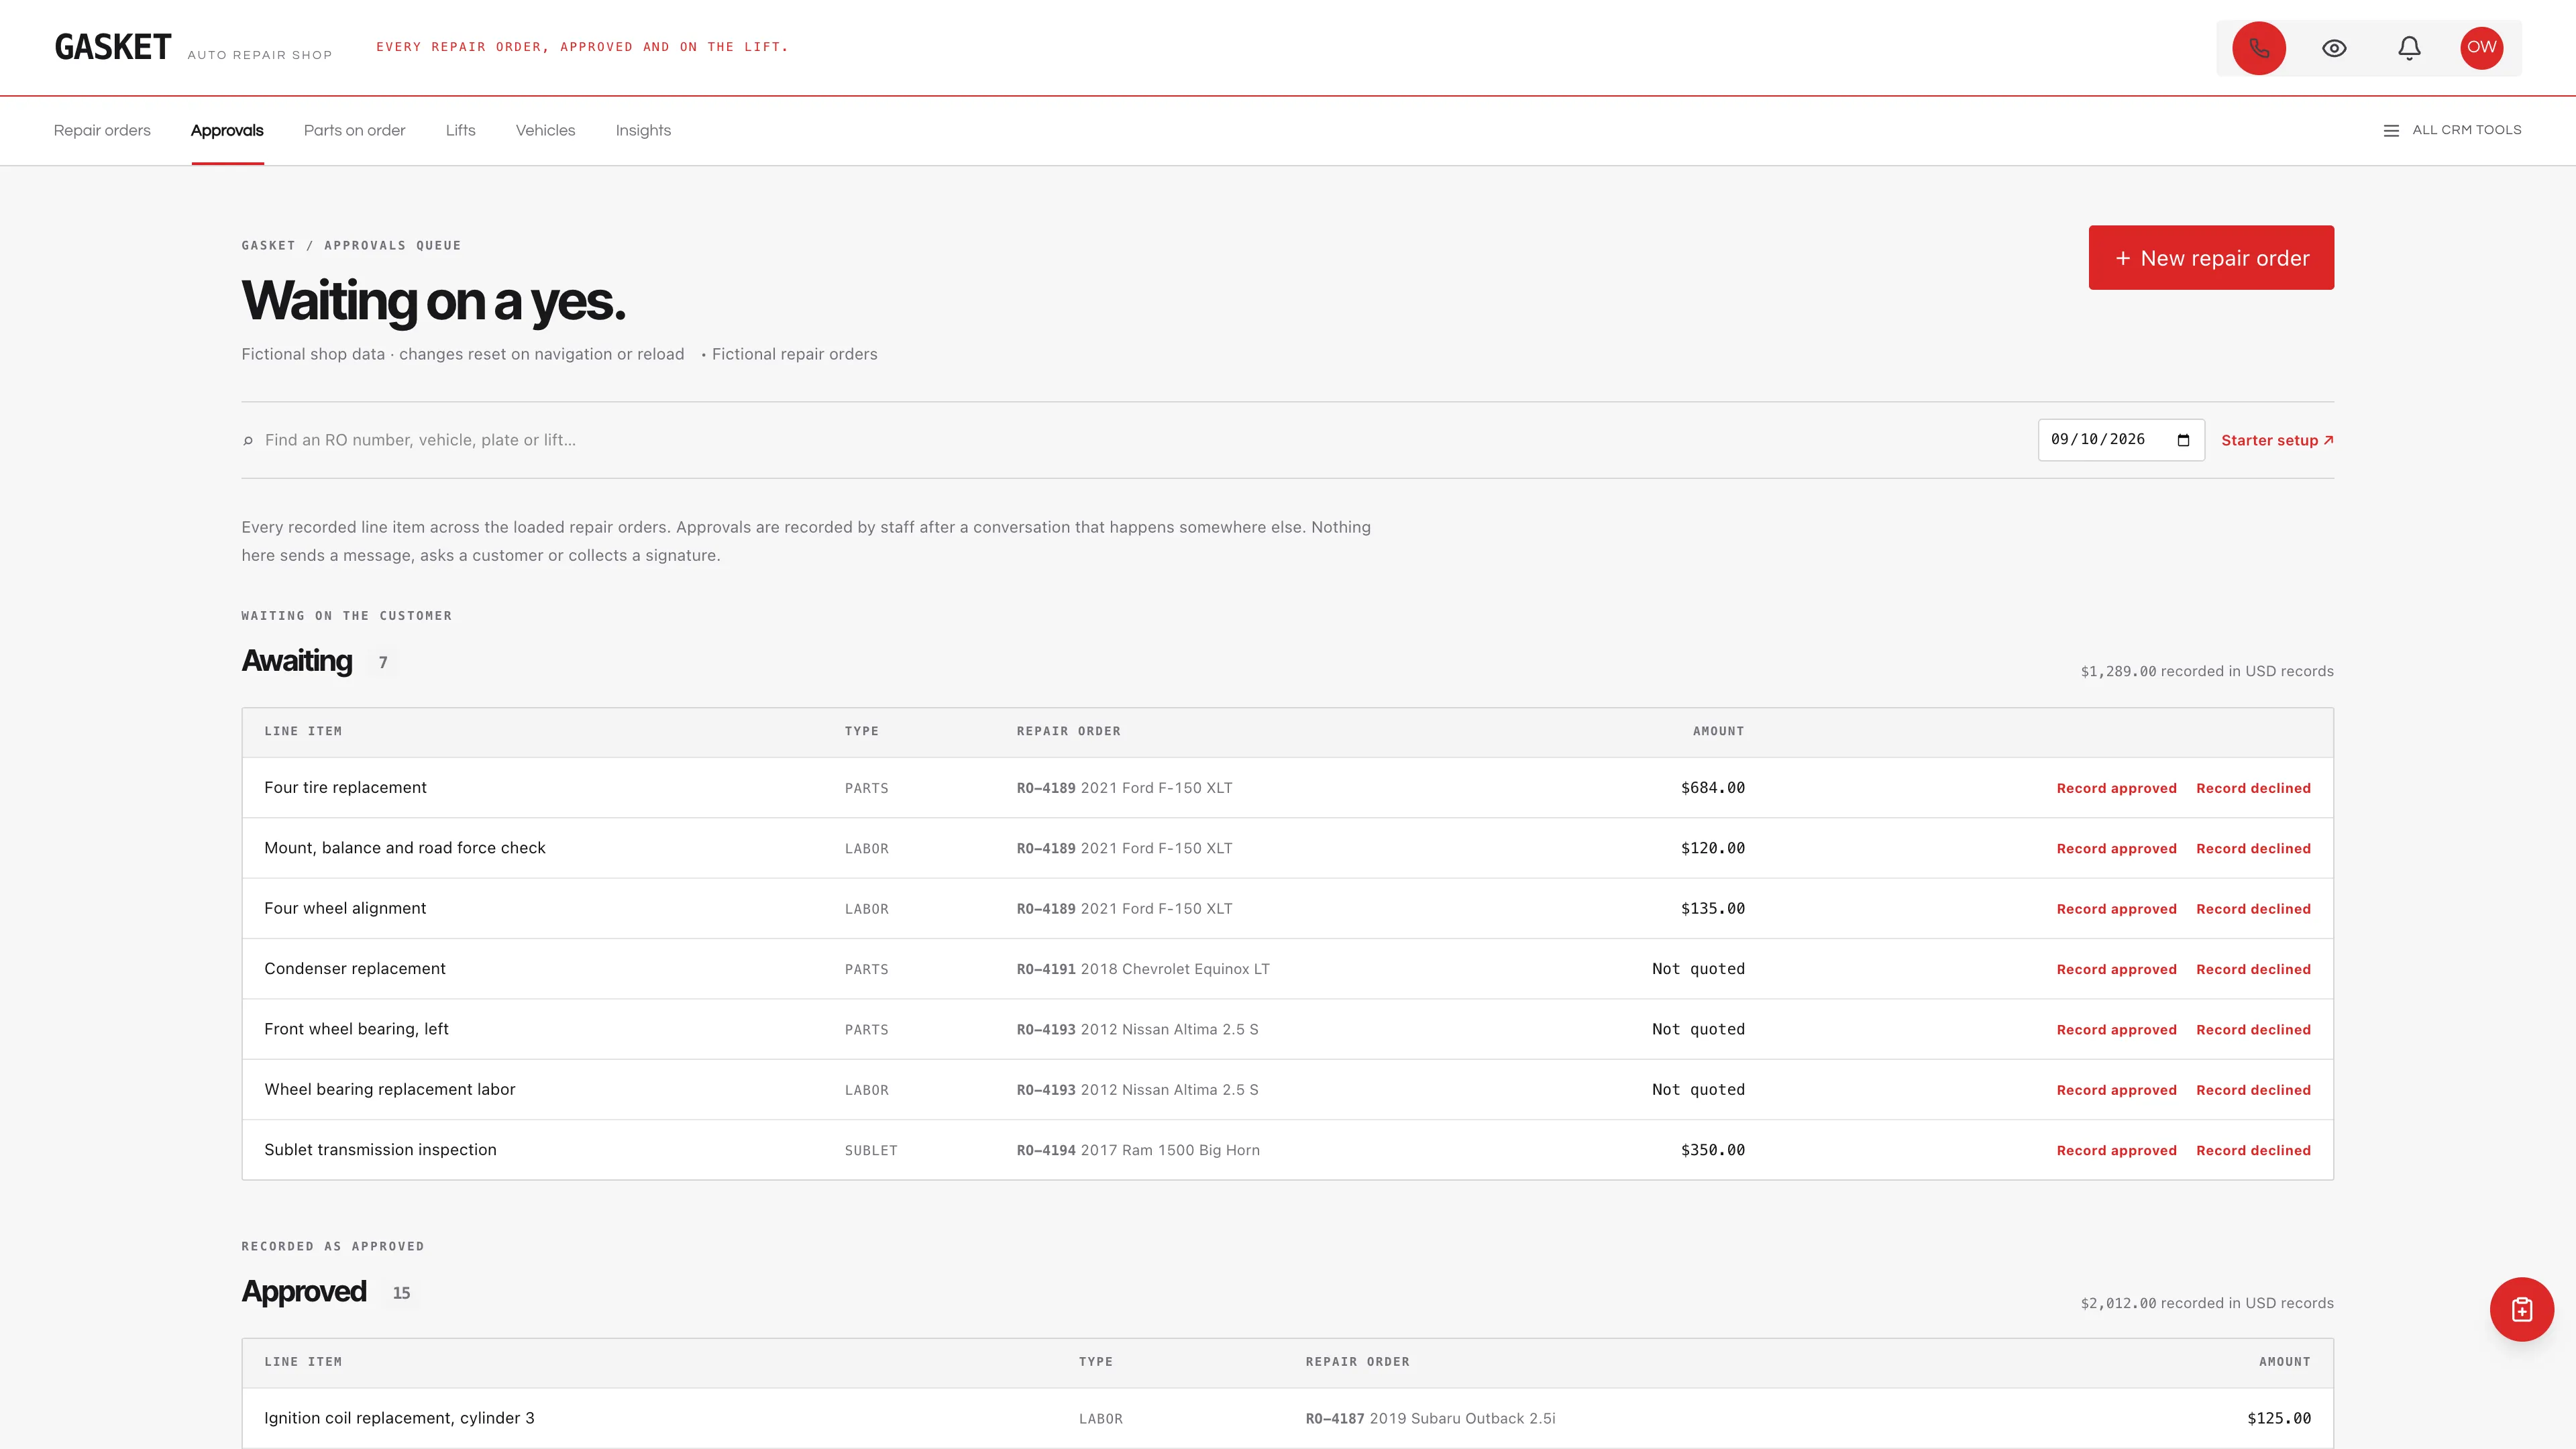Screen dimensions: 2576x1449
Task: Click RO-4194 2017 Ram 1500 Big Horn
Action: tap(1138, 1150)
